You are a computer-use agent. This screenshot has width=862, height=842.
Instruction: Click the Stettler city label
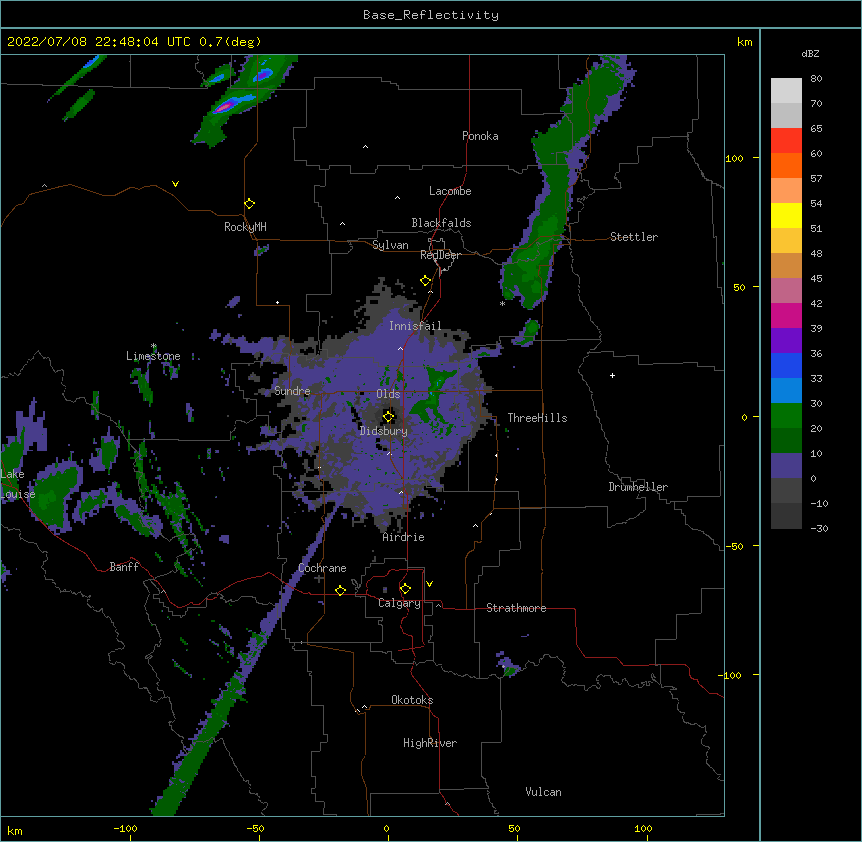click(633, 237)
